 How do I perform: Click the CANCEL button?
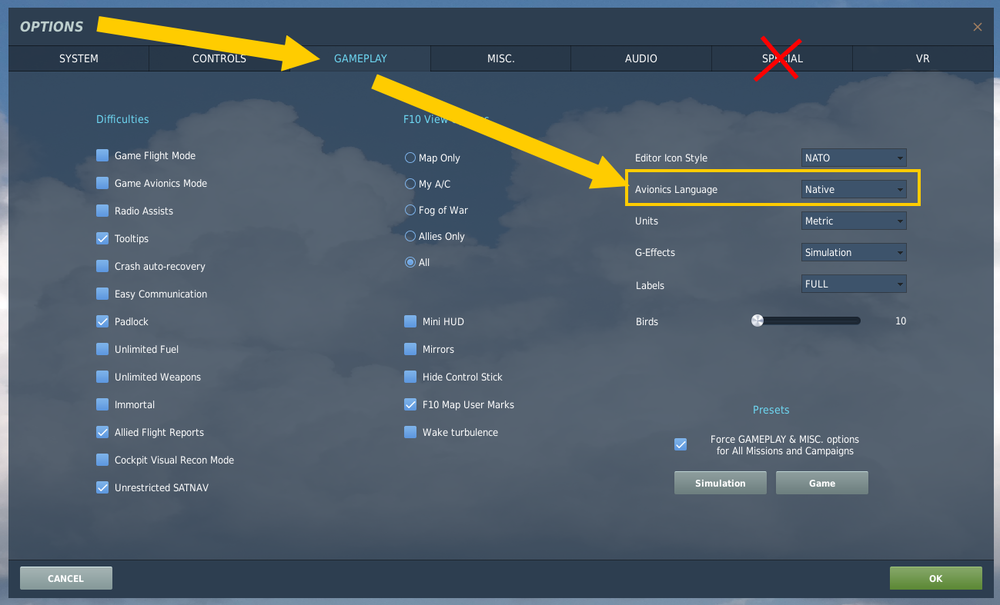click(66, 578)
